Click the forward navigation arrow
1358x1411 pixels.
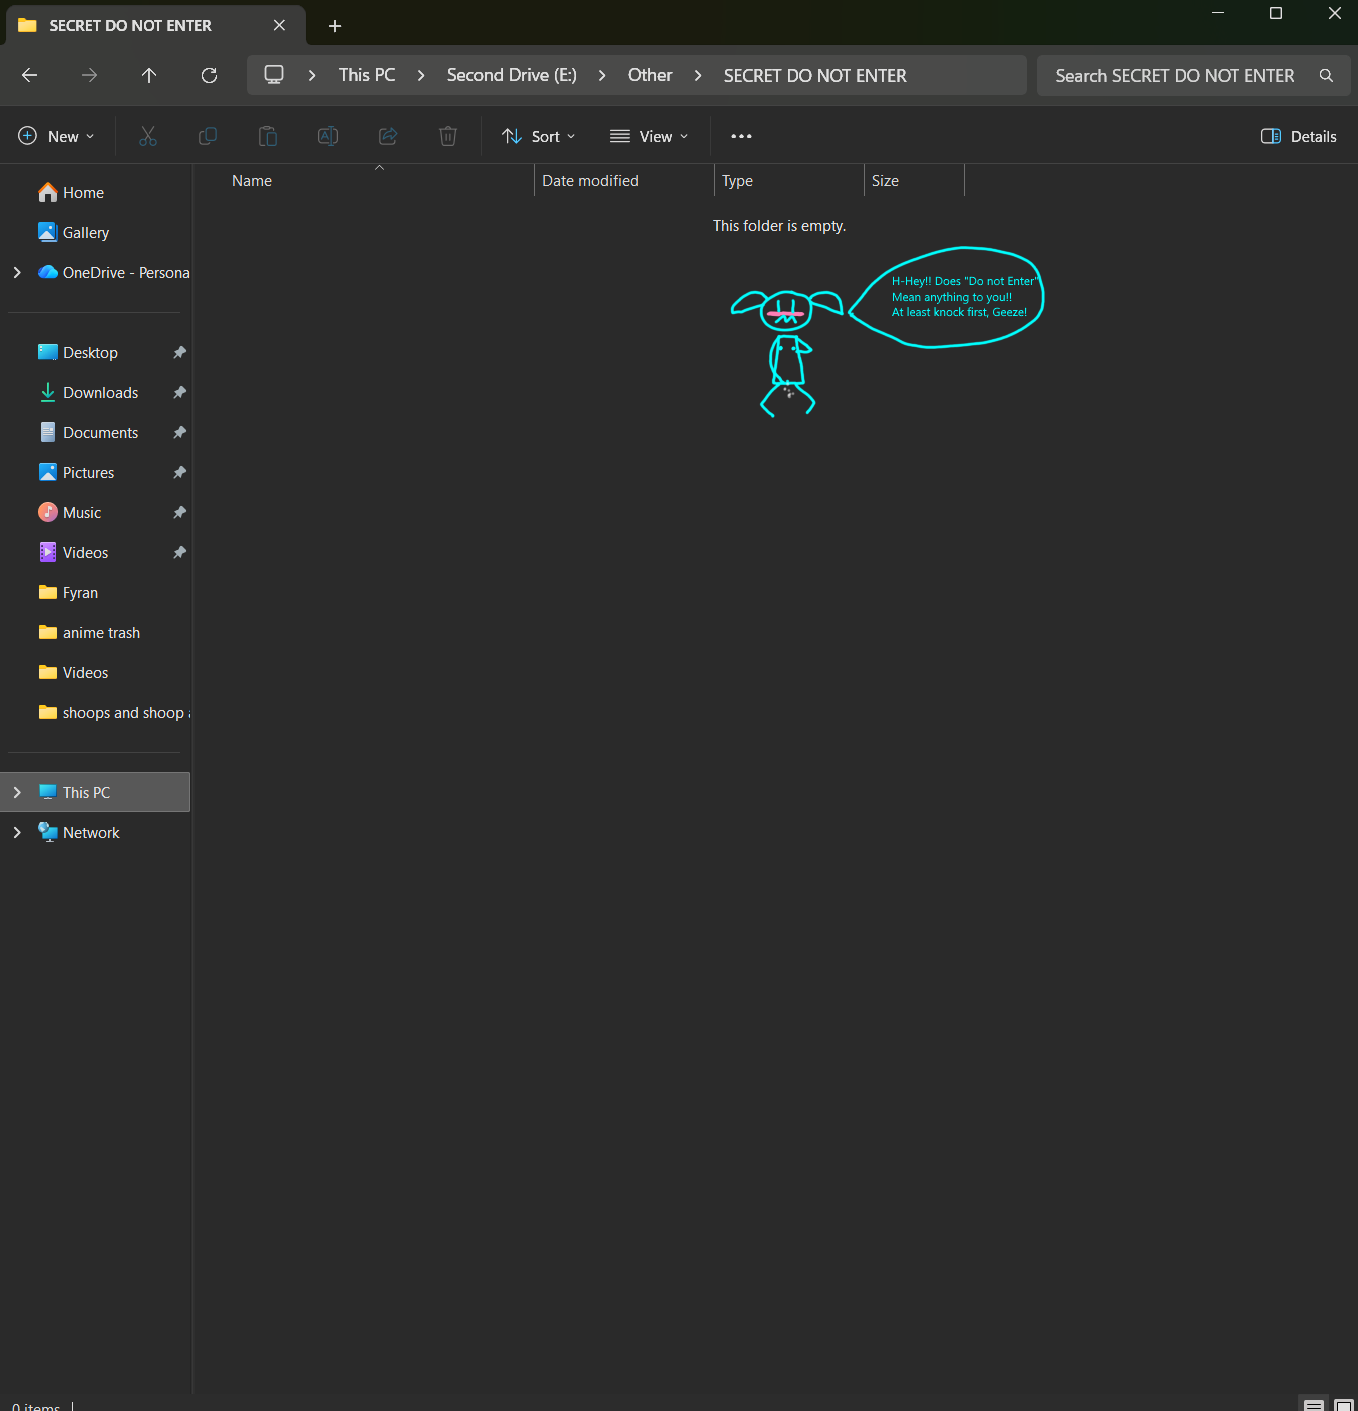pyautogui.click(x=90, y=75)
